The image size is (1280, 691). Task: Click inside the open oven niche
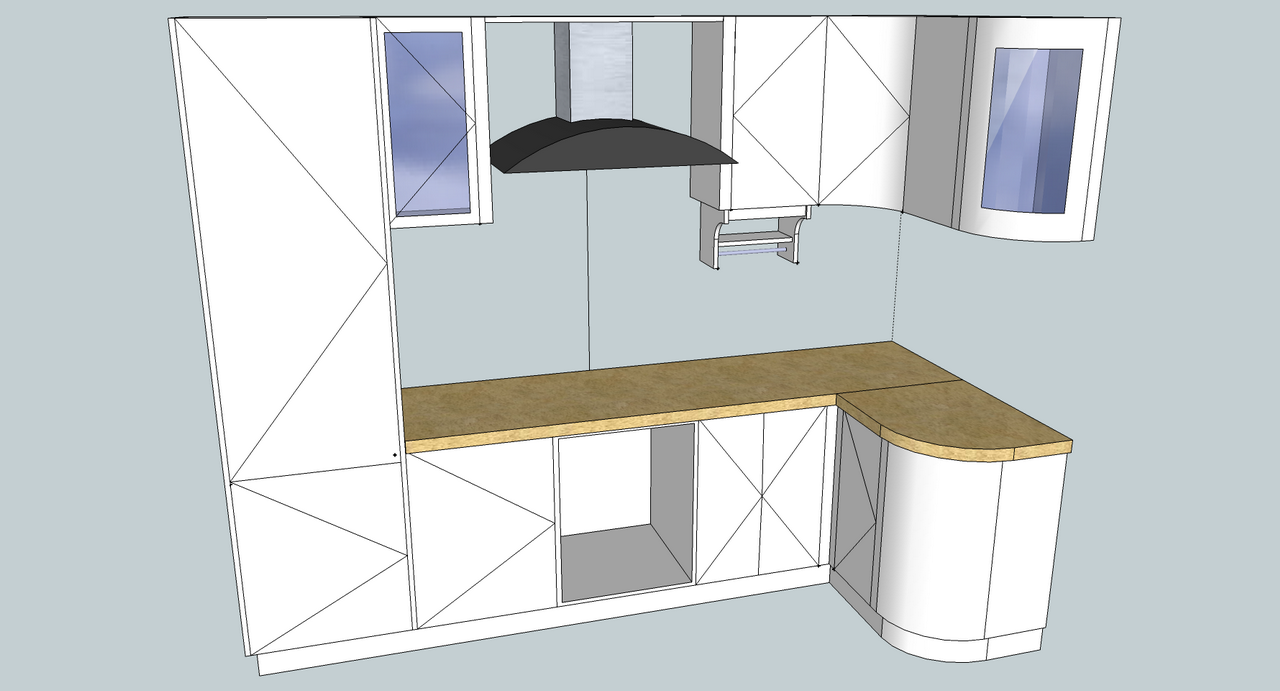(x=625, y=510)
